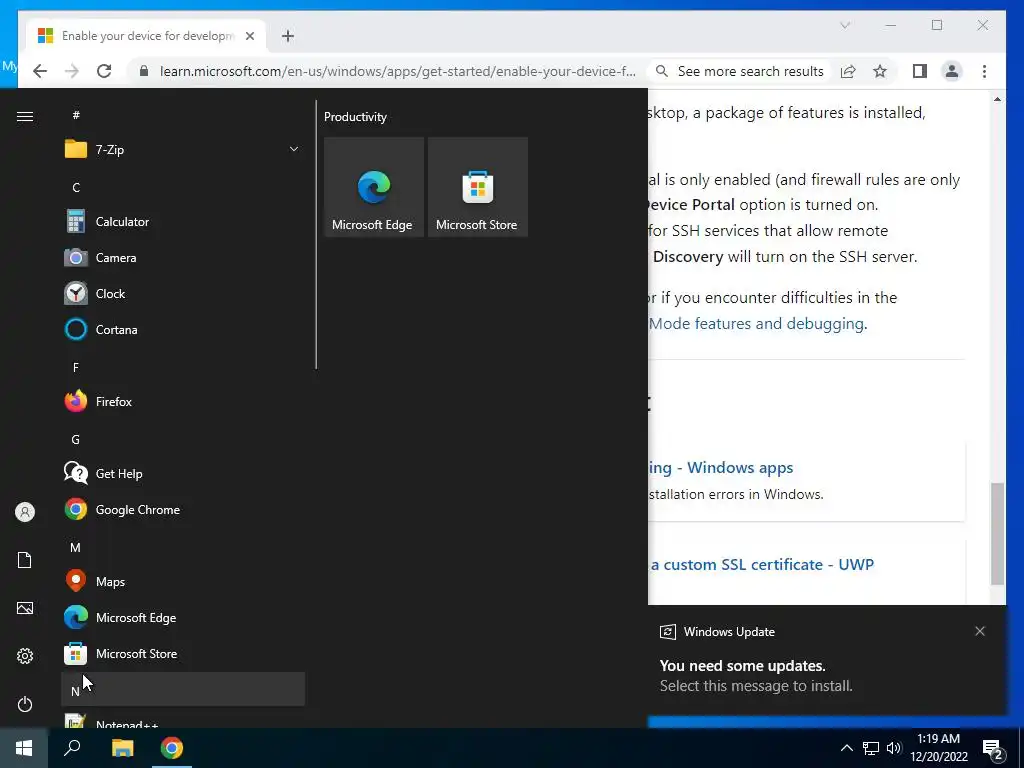1024x768 pixels.
Task: Click the Power button in Start
Action: tap(25, 704)
